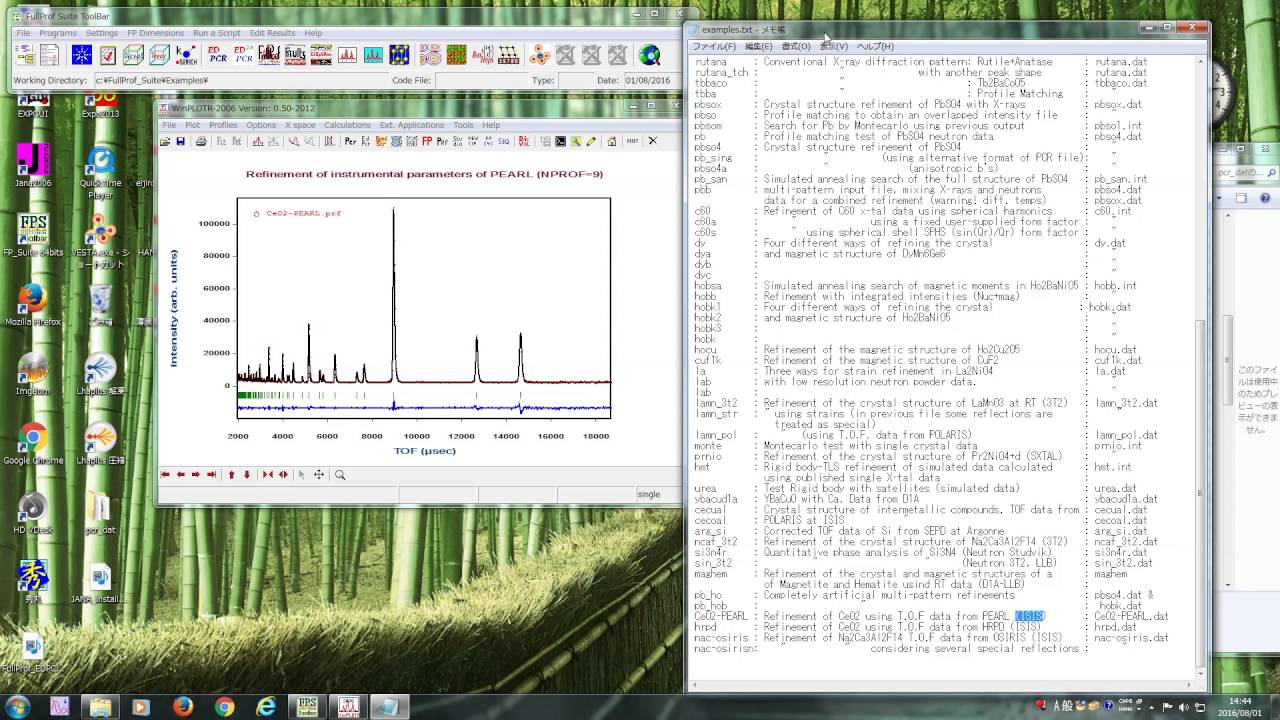Screen dimensions: 1280x720
Task: Click the SEQ icon in WinPLOTR toolbar
Action: pyautogui.click(x=503, y=141)
